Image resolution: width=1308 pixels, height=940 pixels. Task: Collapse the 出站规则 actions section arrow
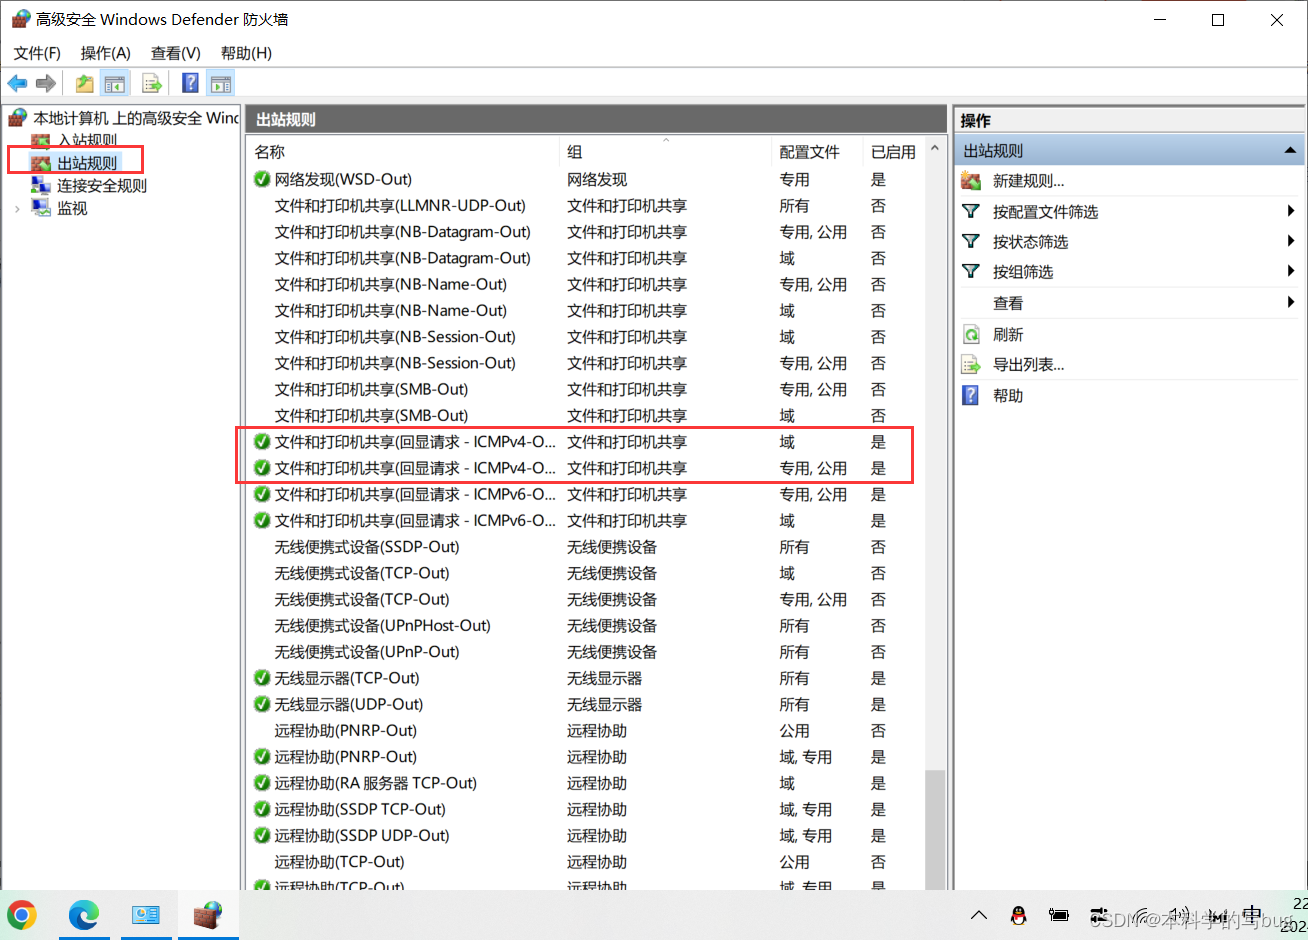click(1291, 151)
